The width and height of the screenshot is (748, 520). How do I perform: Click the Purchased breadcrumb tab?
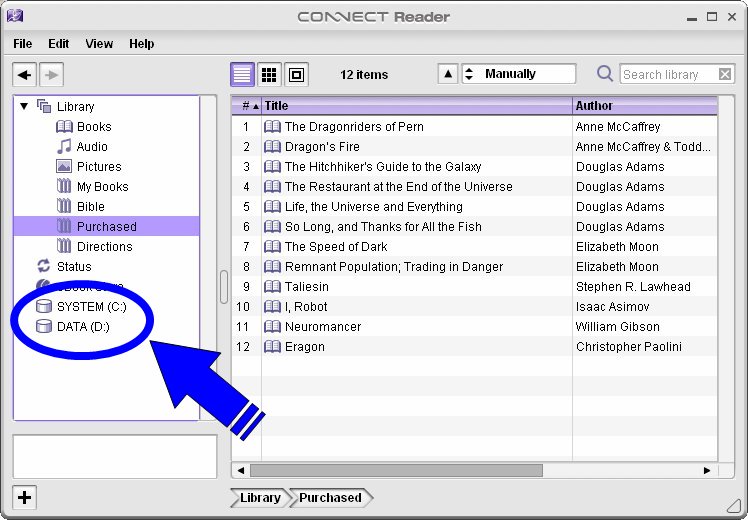point(330,498)
